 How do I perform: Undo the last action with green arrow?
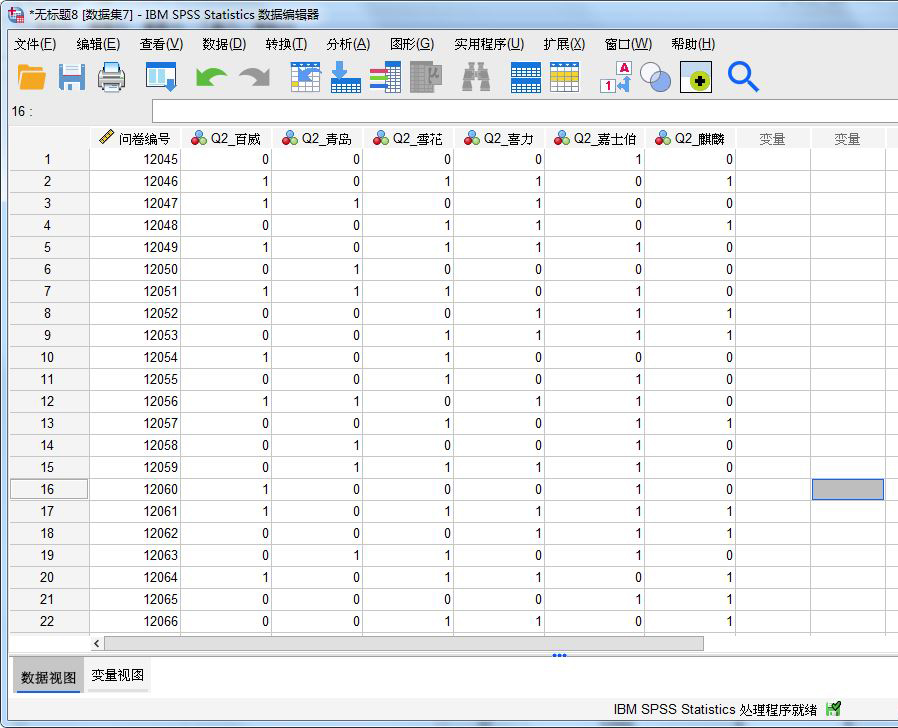point(211,77)
